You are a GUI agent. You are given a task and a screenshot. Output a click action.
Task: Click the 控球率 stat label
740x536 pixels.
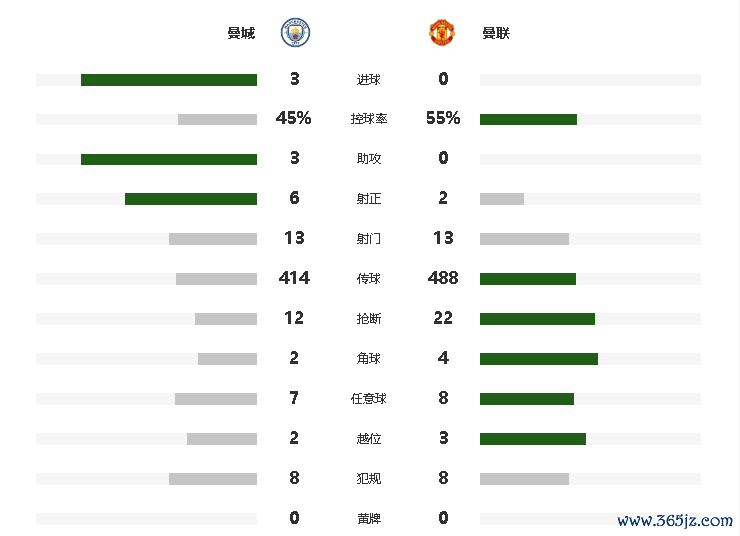(x=368, y=119)
